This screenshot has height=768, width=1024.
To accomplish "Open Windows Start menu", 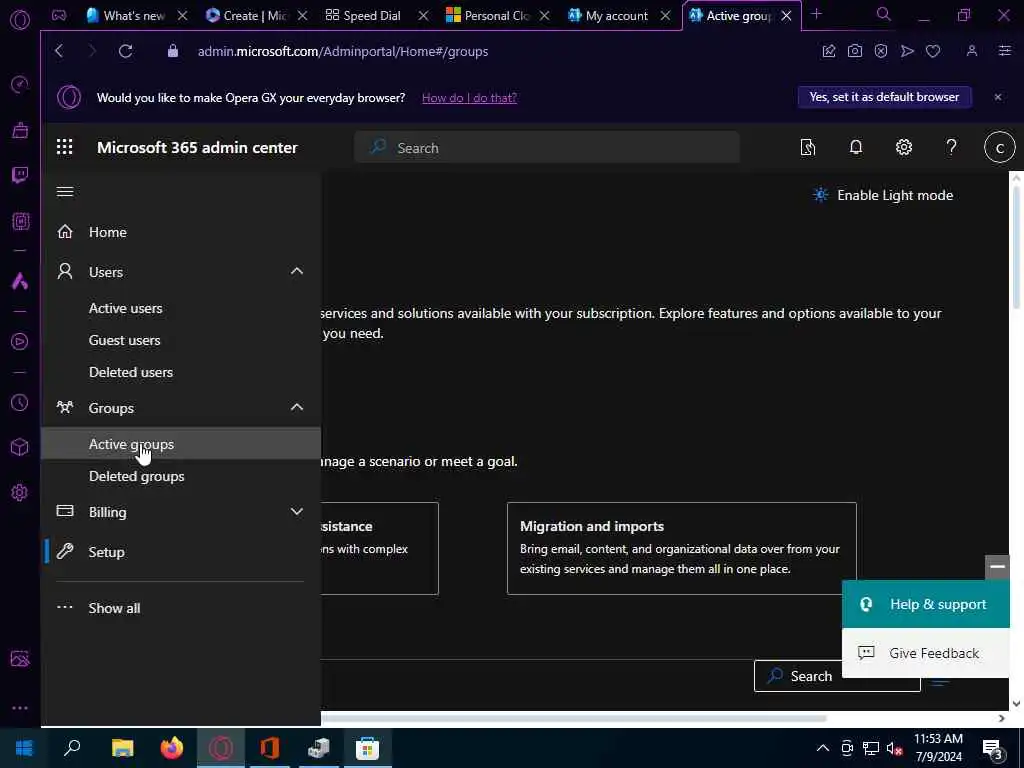I will 24,748.
